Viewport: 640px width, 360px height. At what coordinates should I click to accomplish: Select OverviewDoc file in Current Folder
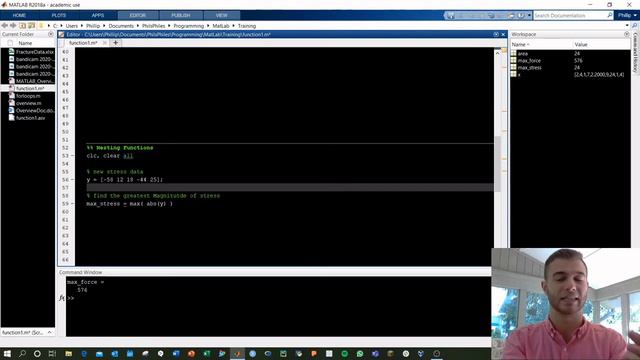pos(31,111)
